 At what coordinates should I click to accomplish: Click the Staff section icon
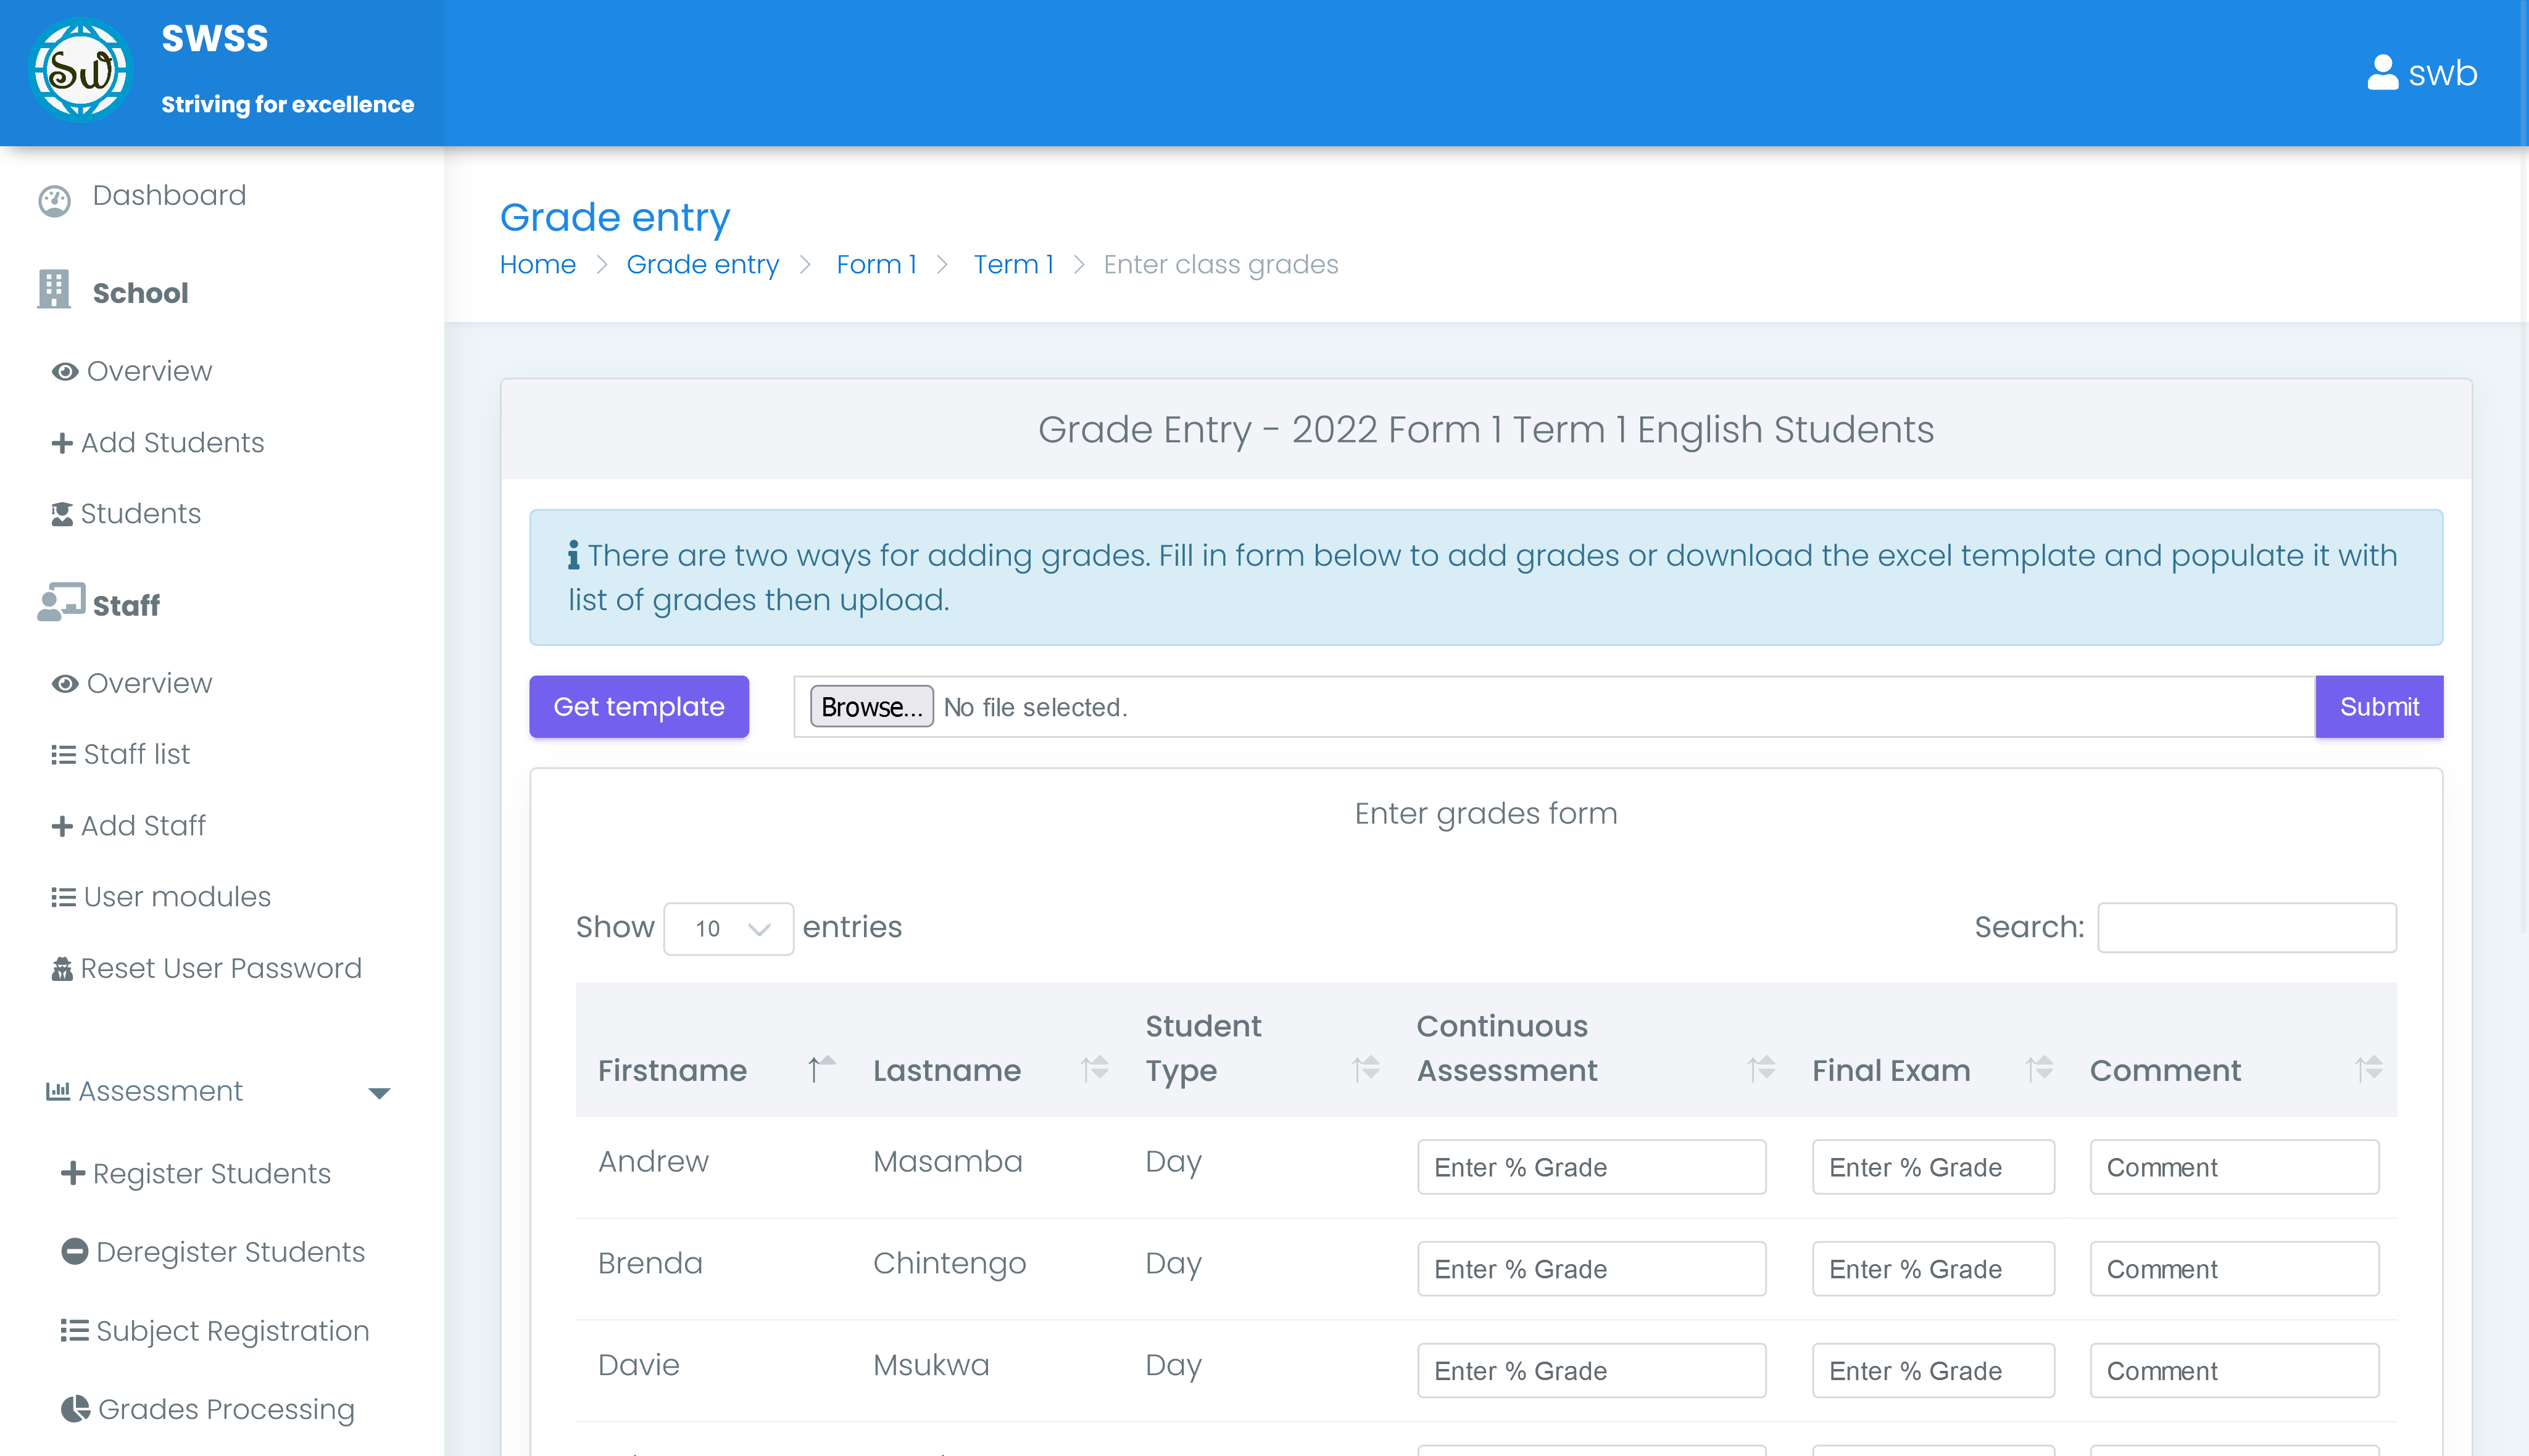click(60, 603)
